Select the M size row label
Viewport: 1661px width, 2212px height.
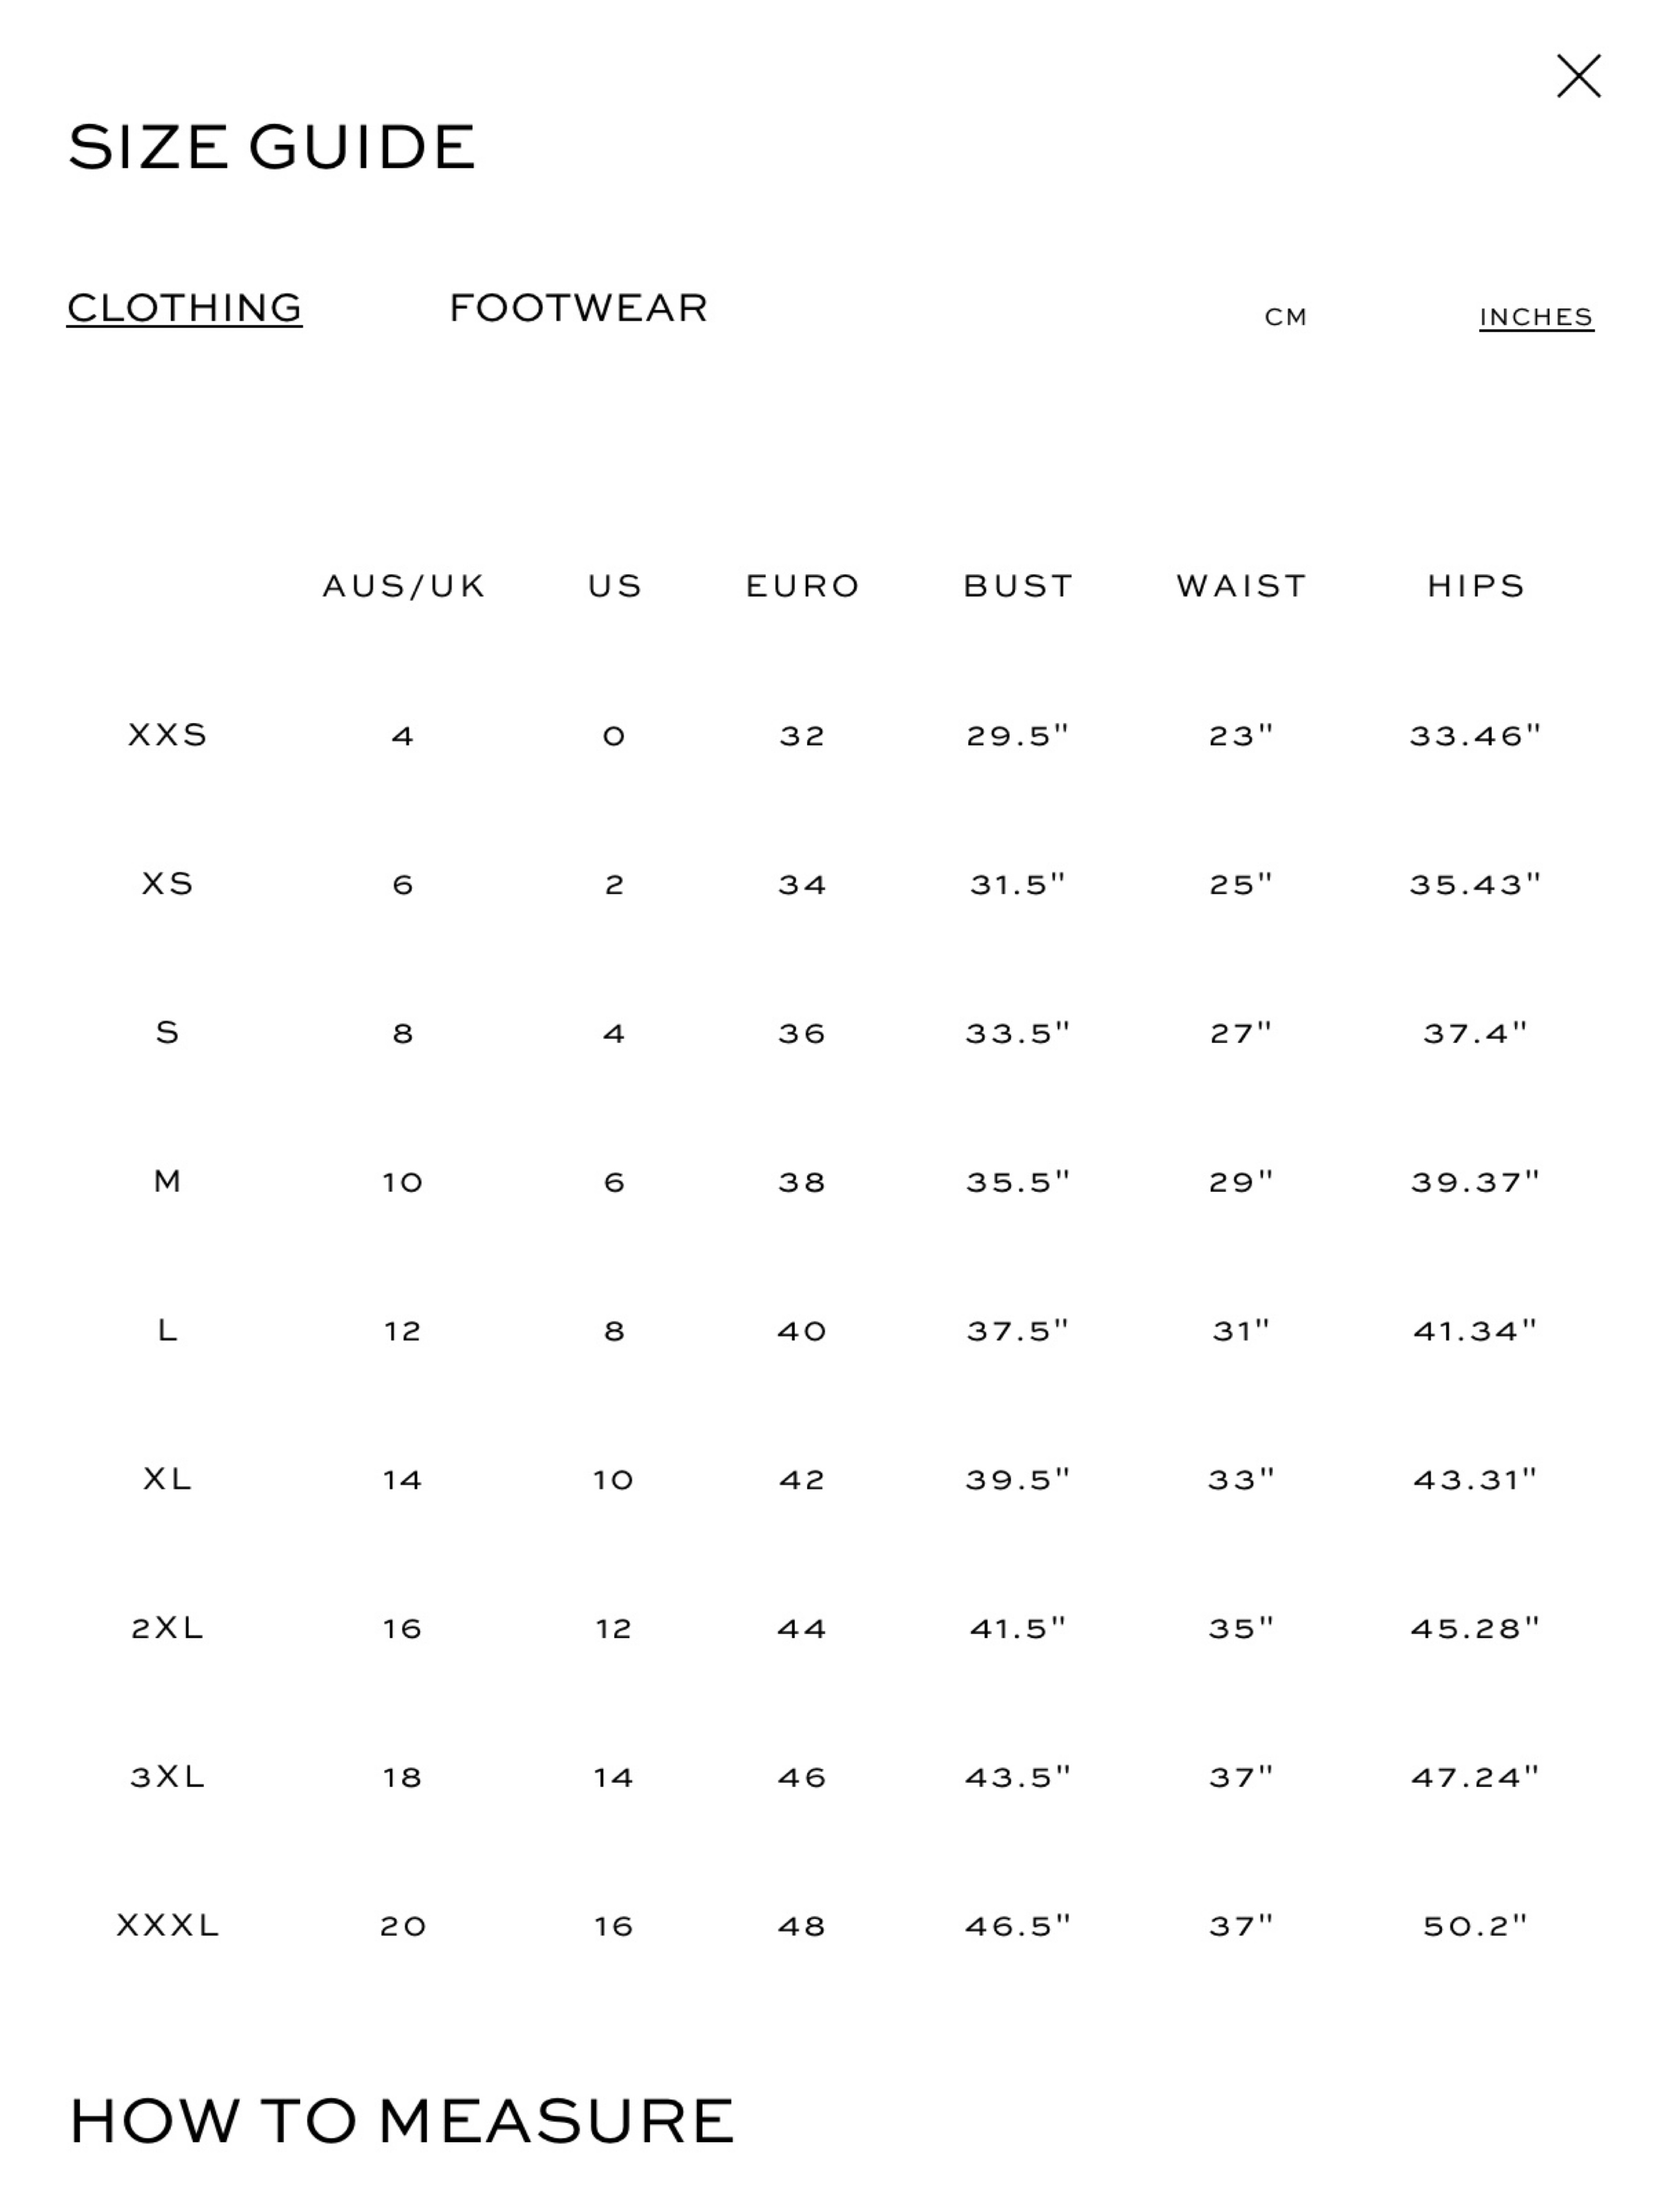click(x=167, y=1181)
